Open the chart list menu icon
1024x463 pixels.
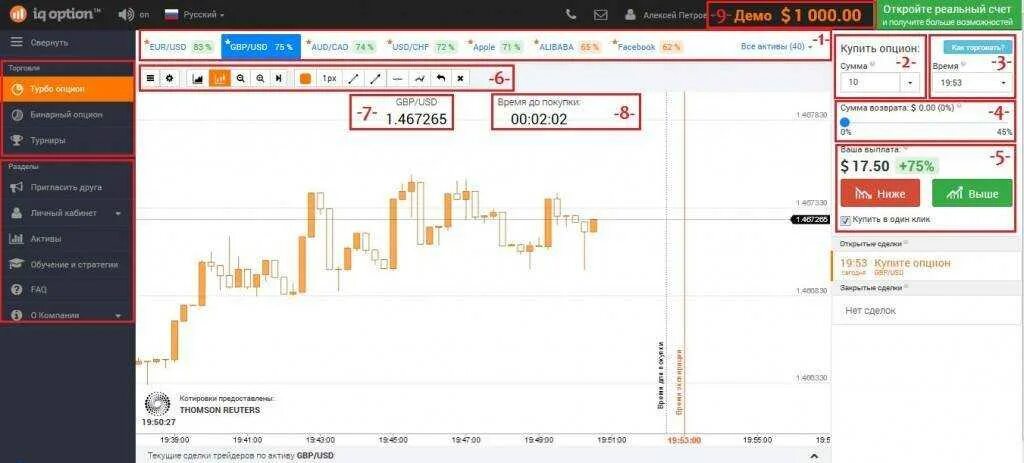click(150, 78)
